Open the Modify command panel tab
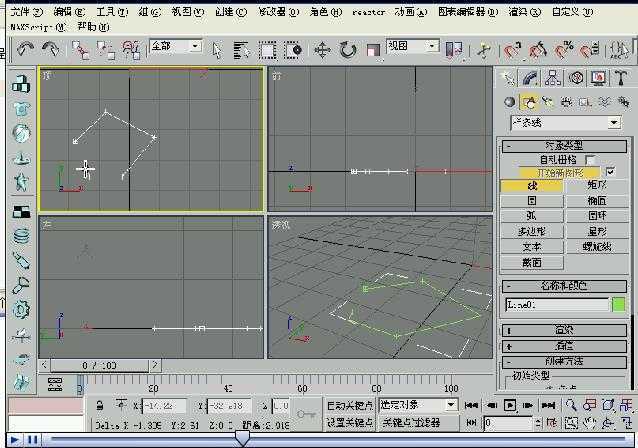The width and height of the screenshot is (638, 448). pos(530,78)
